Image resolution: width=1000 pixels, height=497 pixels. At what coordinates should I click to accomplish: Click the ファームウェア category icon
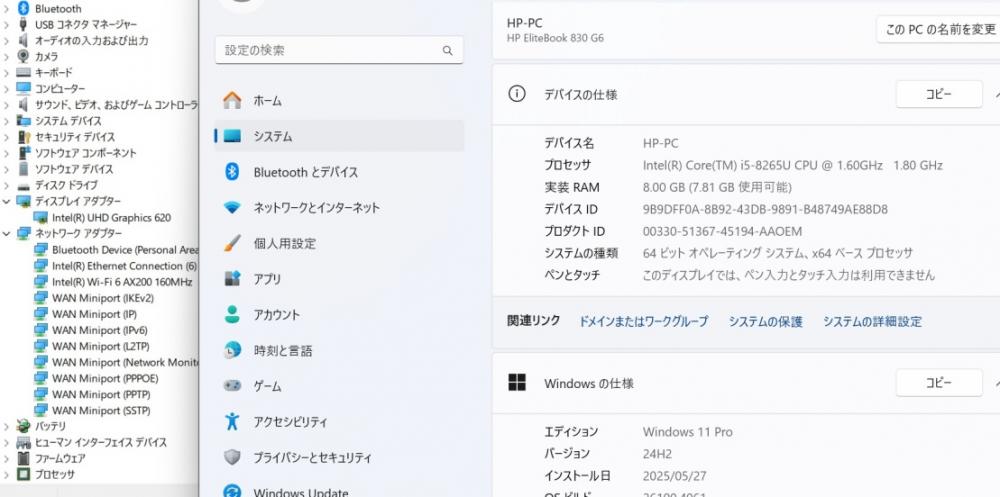point(24,458)
